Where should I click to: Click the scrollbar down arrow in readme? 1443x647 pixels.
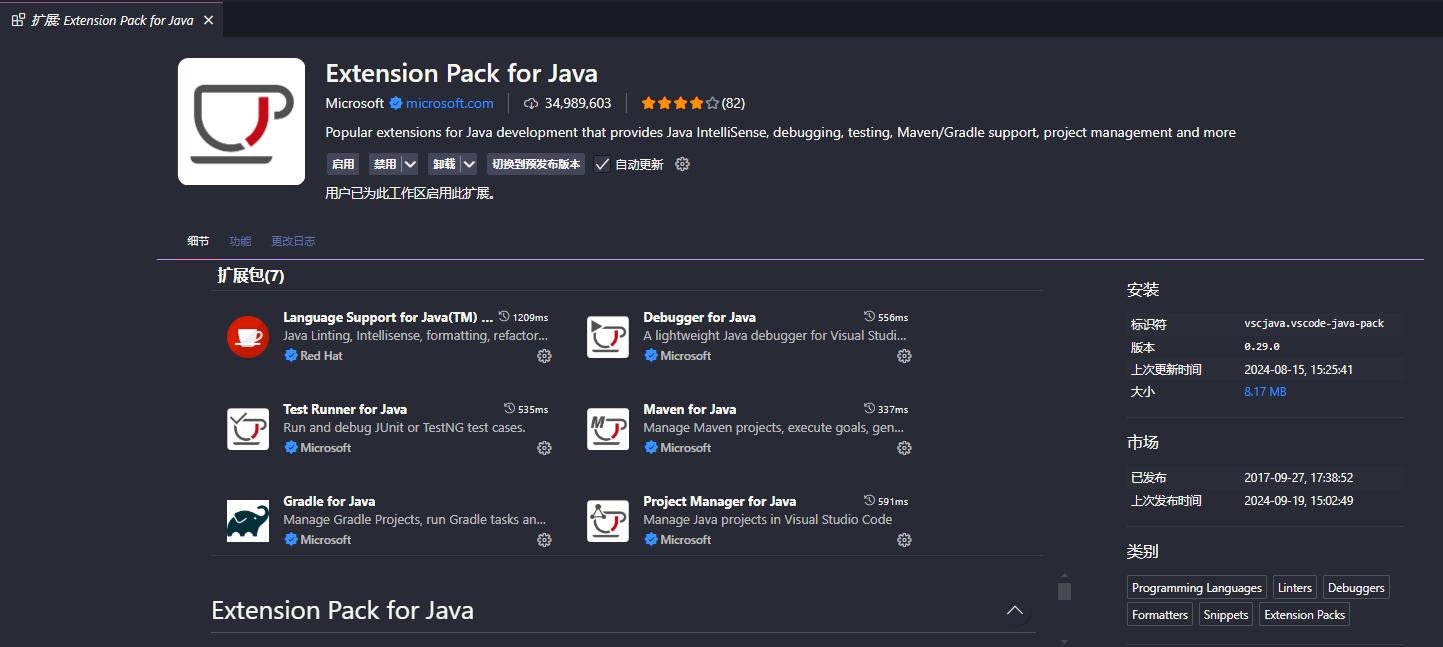1065,640
